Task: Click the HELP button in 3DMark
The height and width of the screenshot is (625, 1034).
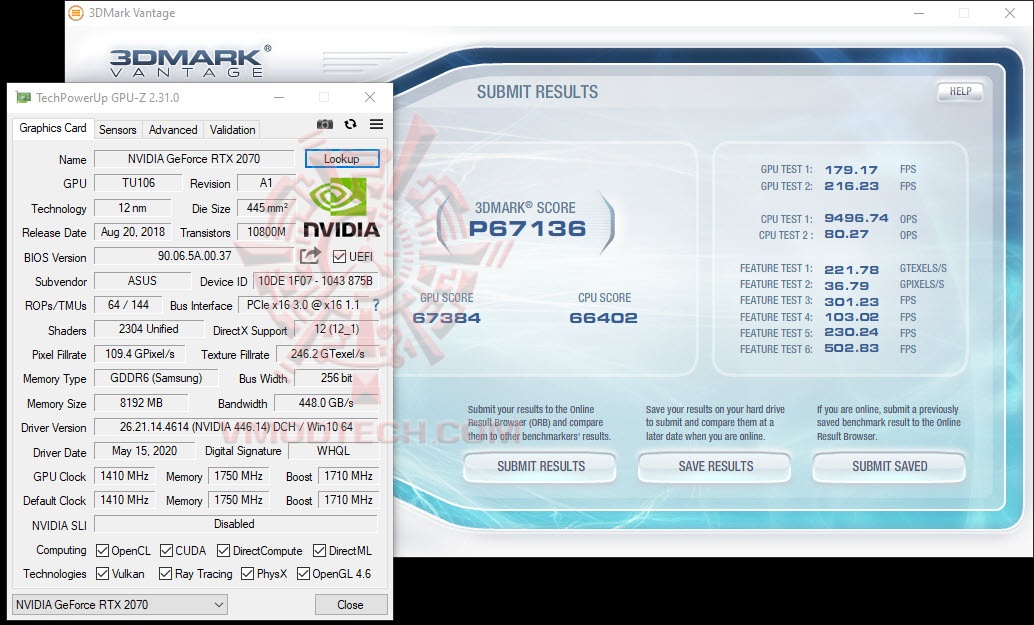Action: (x=960, y=92)
